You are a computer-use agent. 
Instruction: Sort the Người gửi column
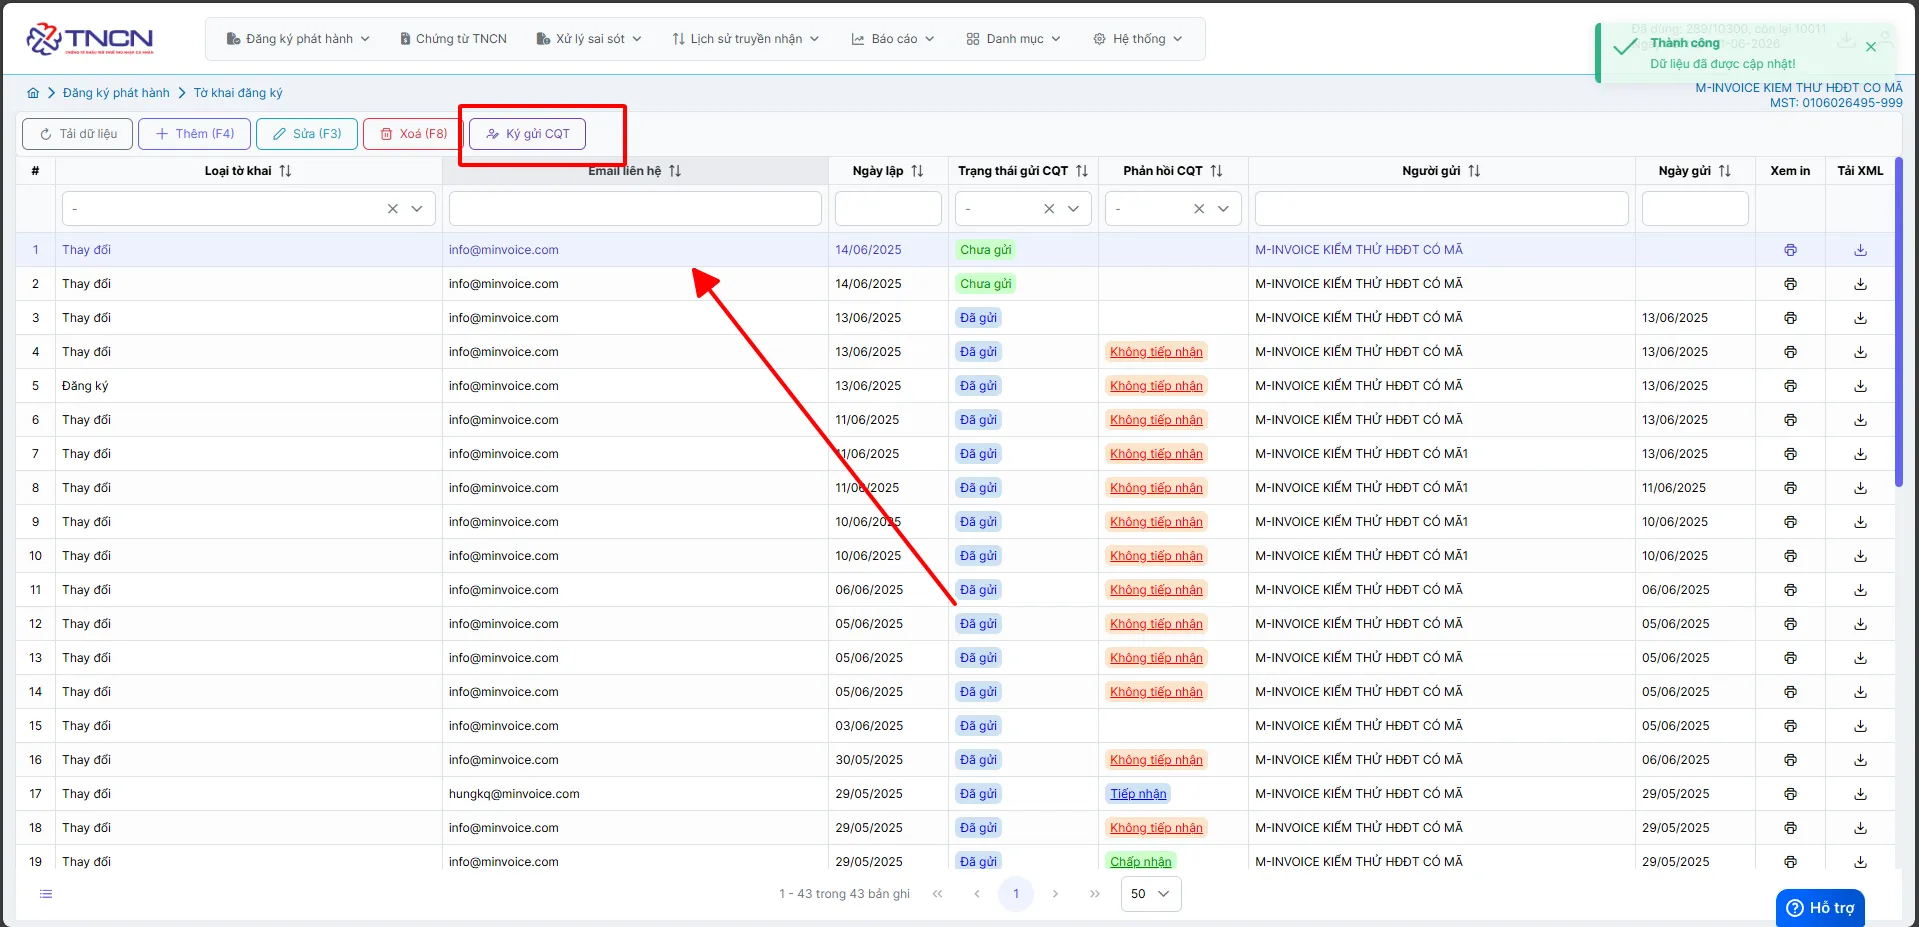coord(1474,171)
